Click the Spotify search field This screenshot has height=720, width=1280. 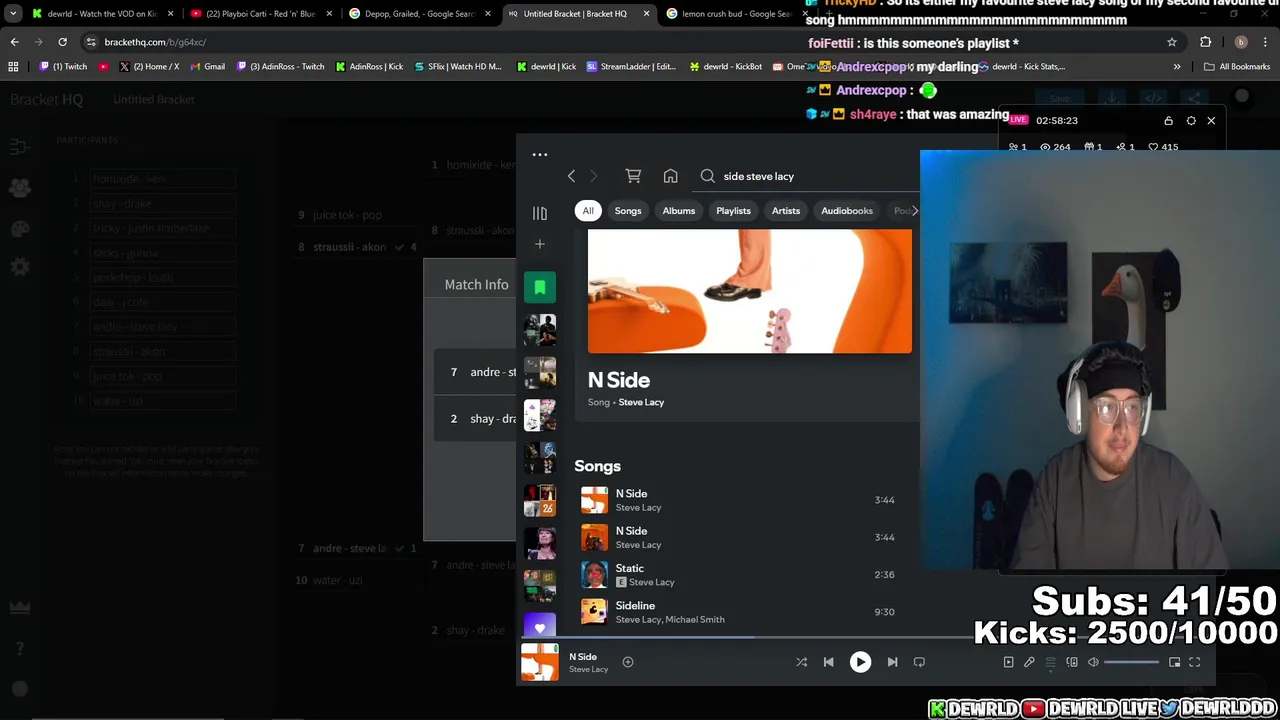(808, 176)
